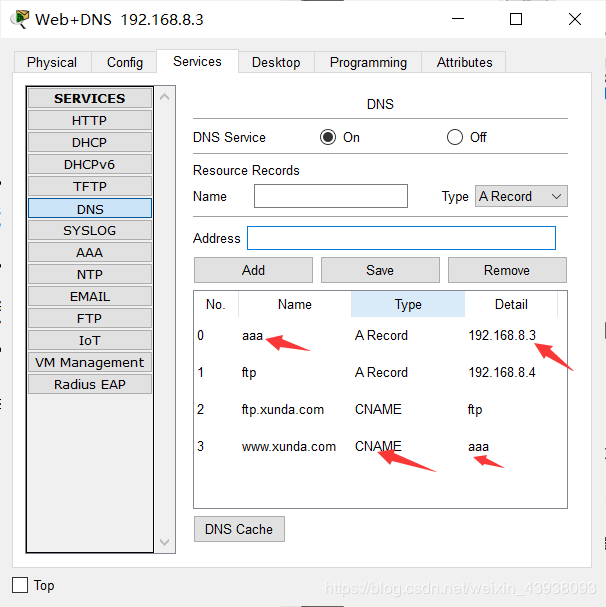The image size is (606, 607).
Task: Open the Attributes tab
Action: coord(464,62)
